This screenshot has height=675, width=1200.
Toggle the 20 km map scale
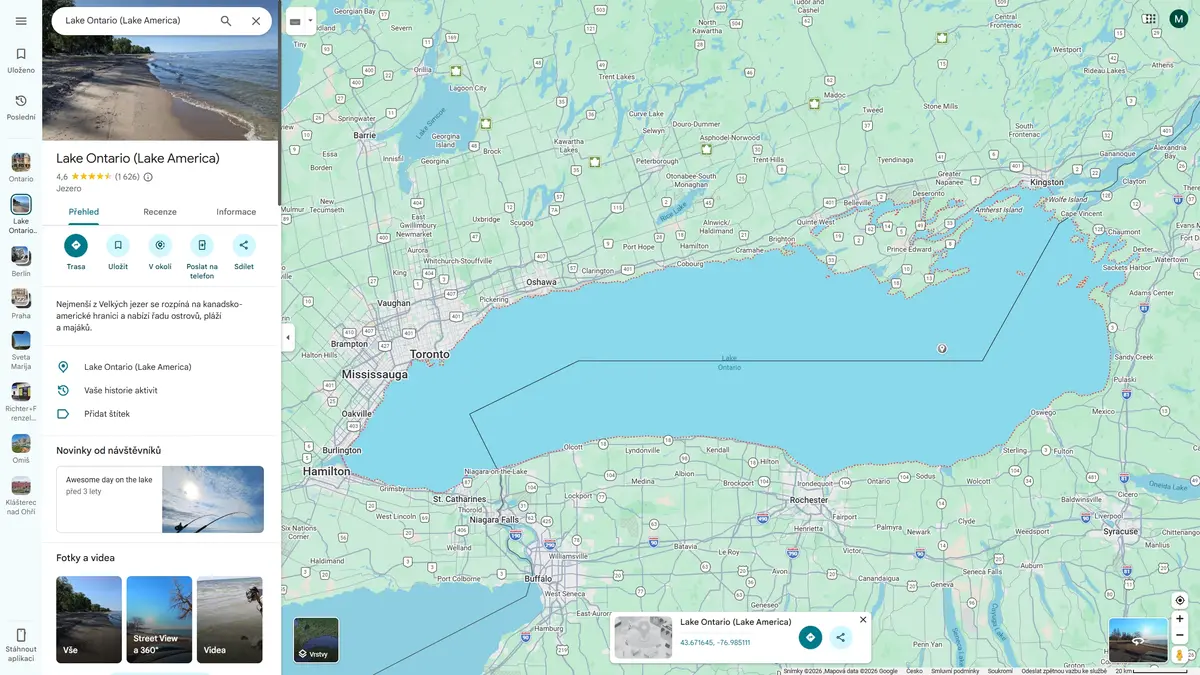1152,671
